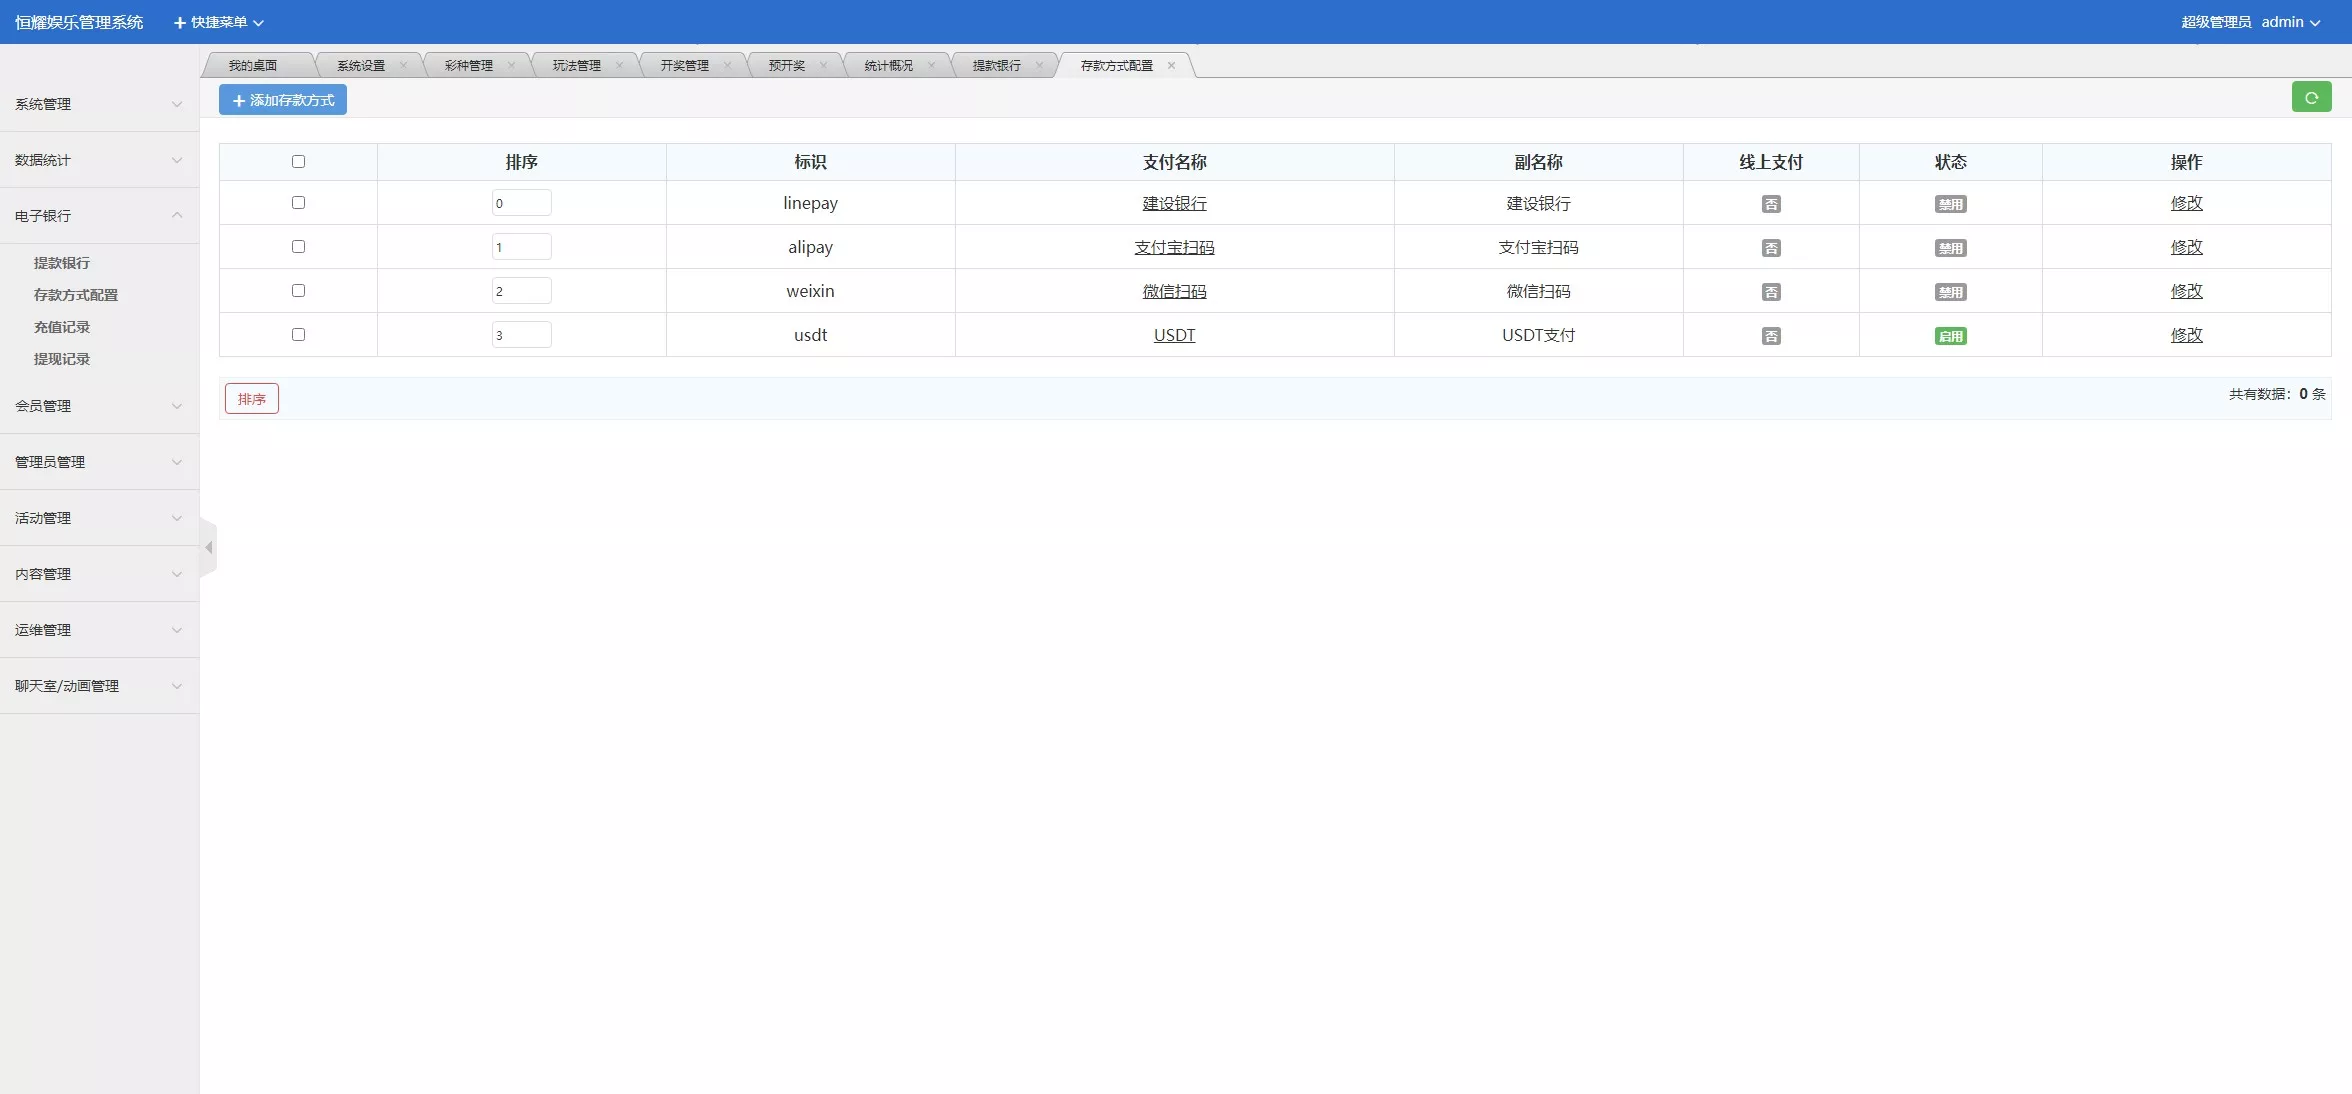Viewport: 2352px width, 1094px height.
Task: Close the 提款银行 tab via its X icon
Action: pos(1040,64)
